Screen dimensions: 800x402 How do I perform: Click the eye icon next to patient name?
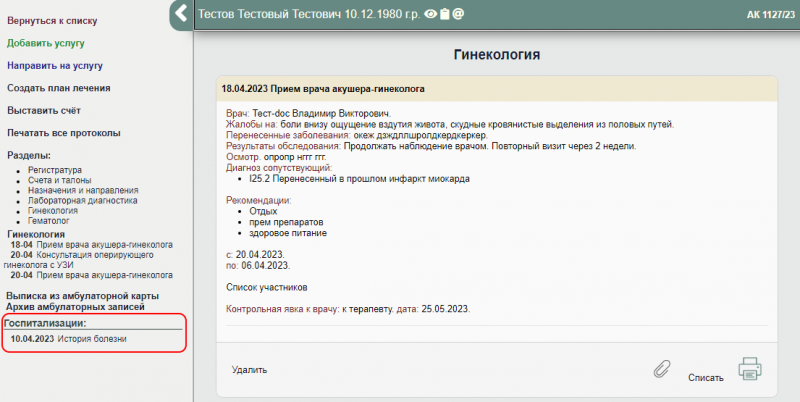(430, 15)
